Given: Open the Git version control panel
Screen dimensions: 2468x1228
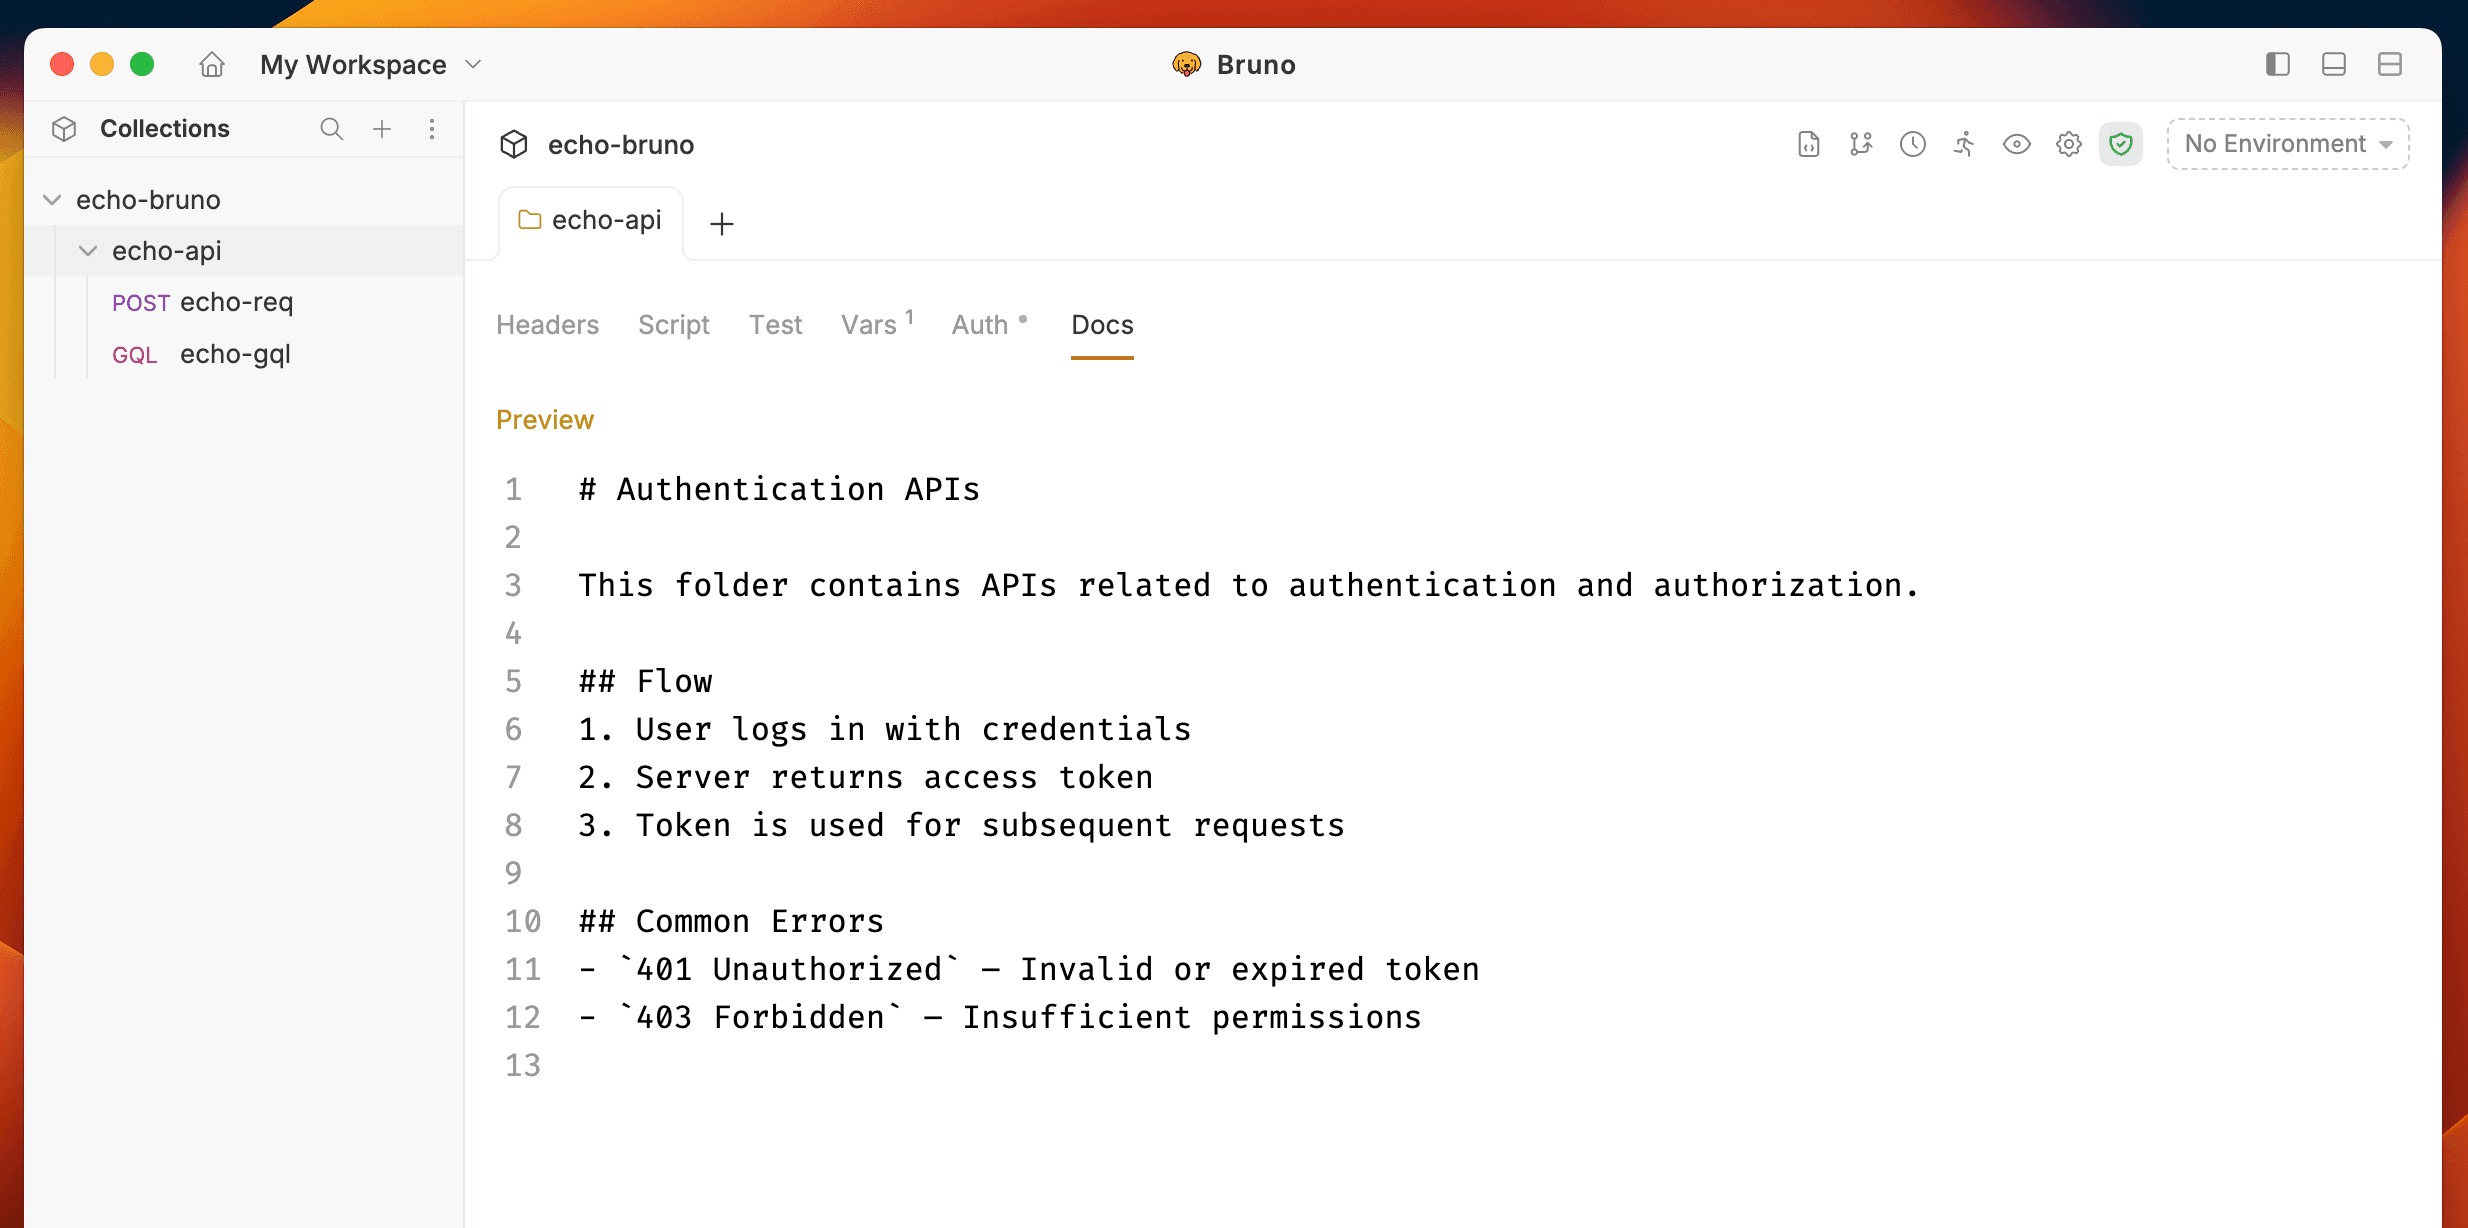Looking at the screenshot, I should [x=1860, y=144].
